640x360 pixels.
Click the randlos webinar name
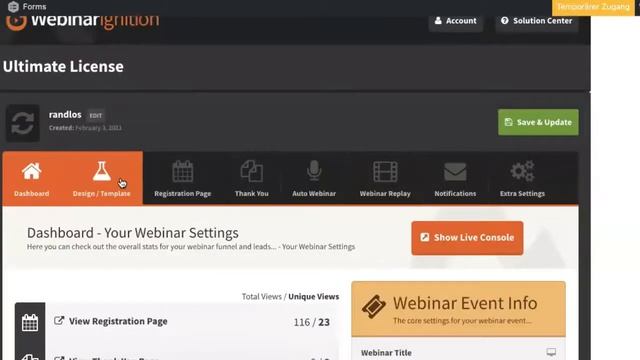65,115
